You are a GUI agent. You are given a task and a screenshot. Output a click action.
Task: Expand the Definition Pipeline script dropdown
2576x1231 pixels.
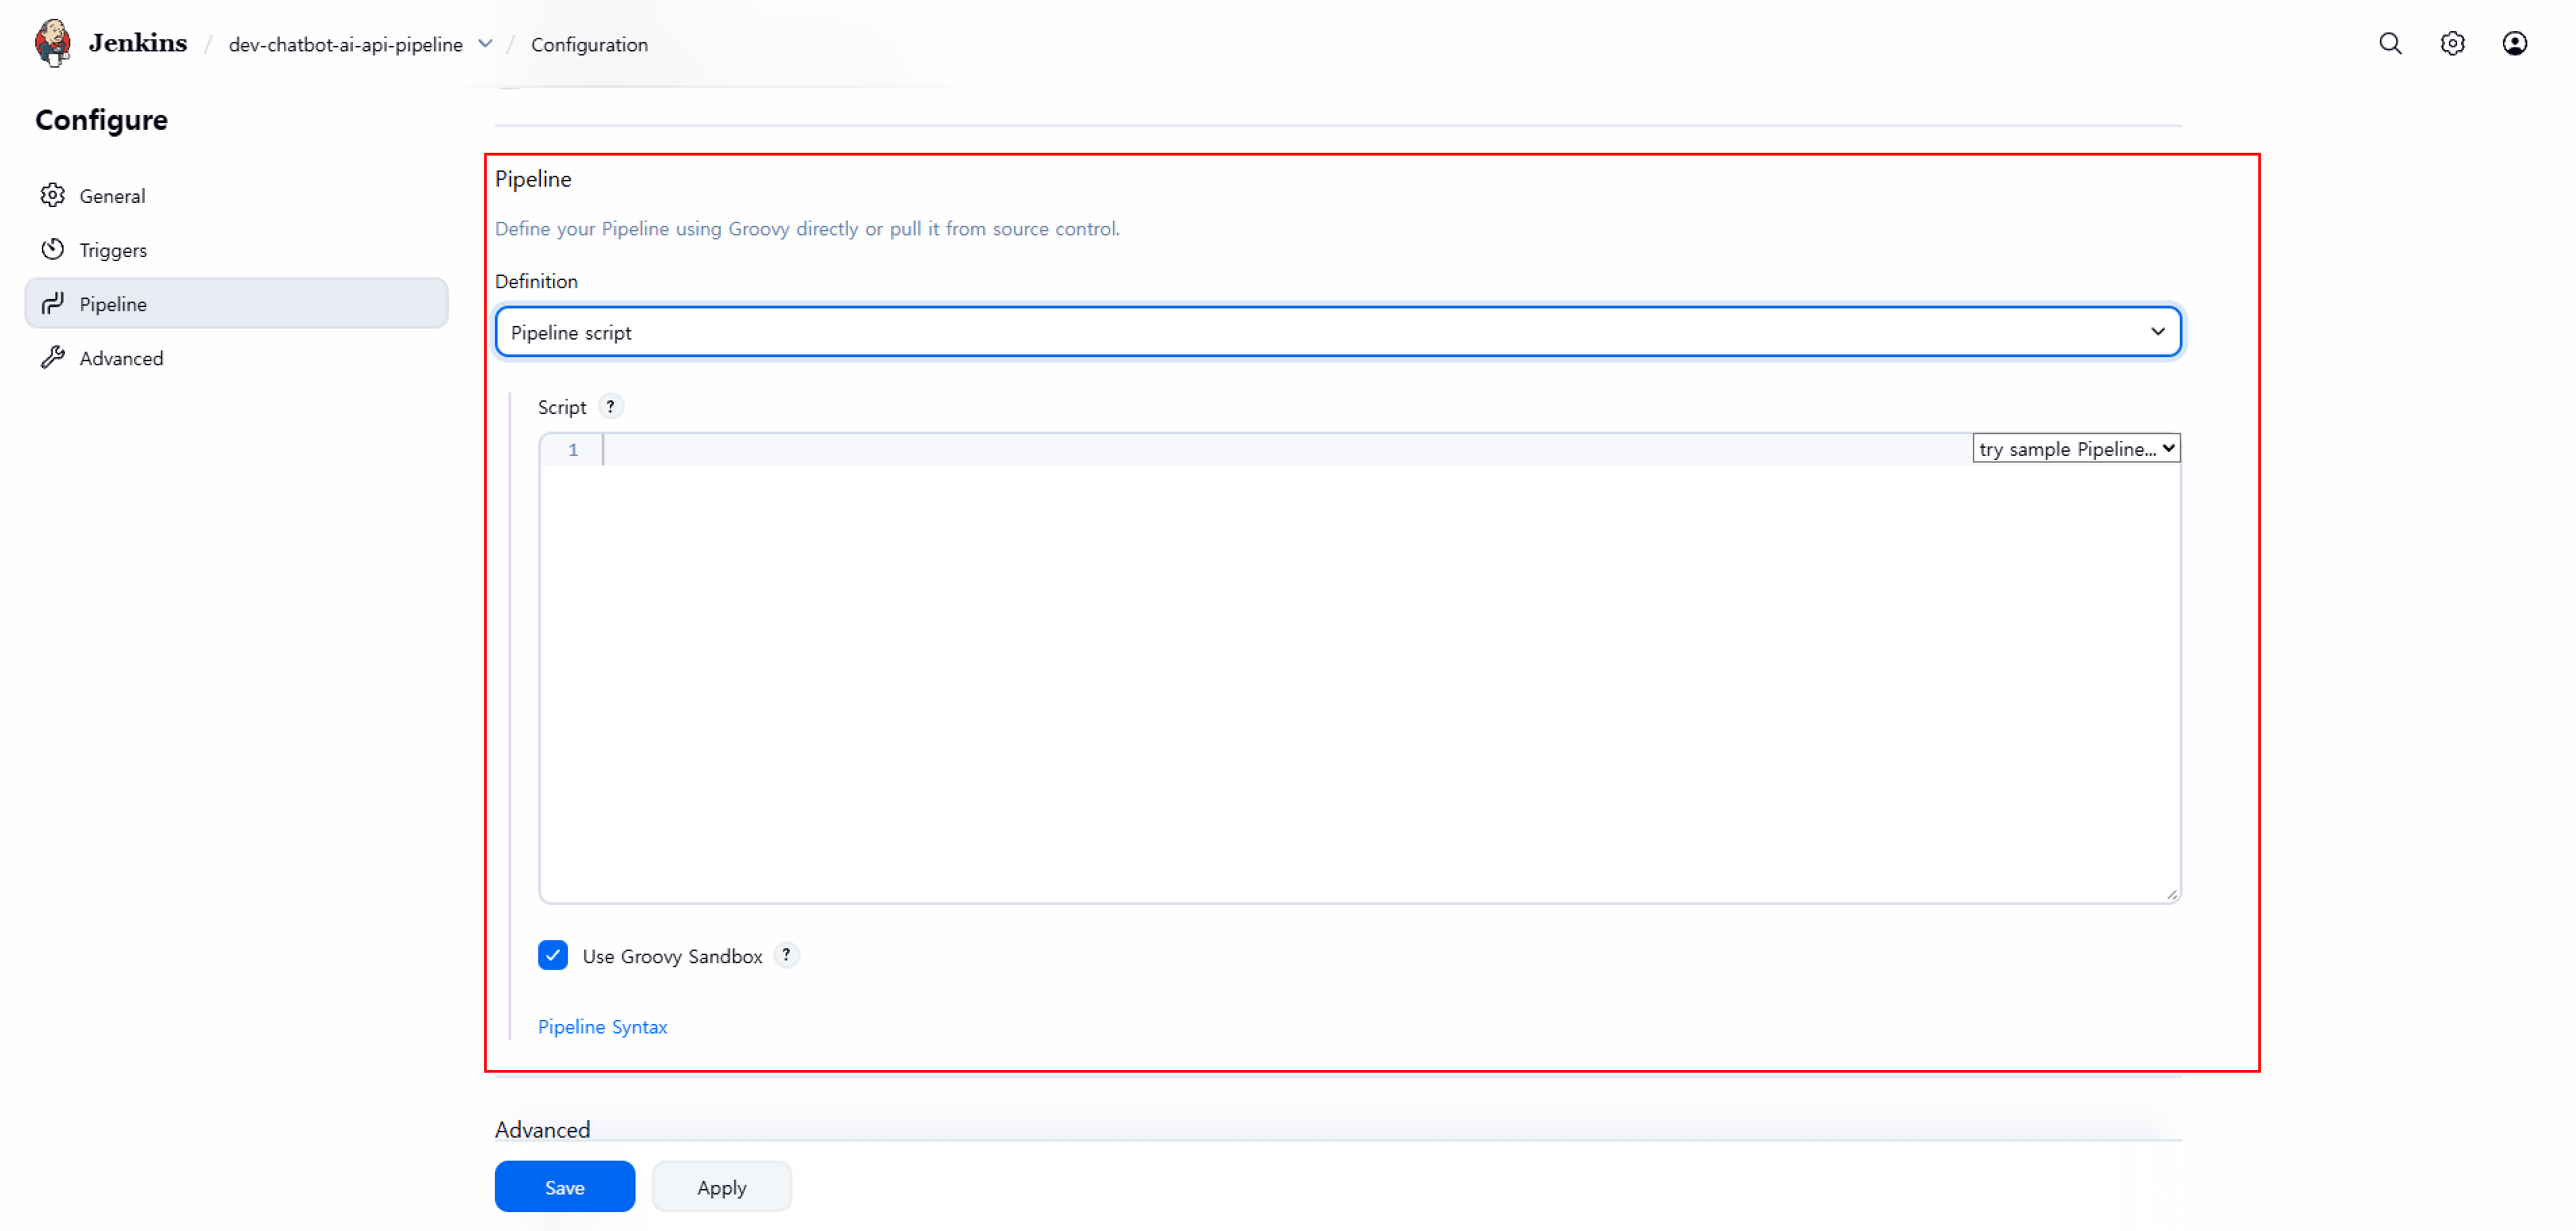pos(1338,332)
